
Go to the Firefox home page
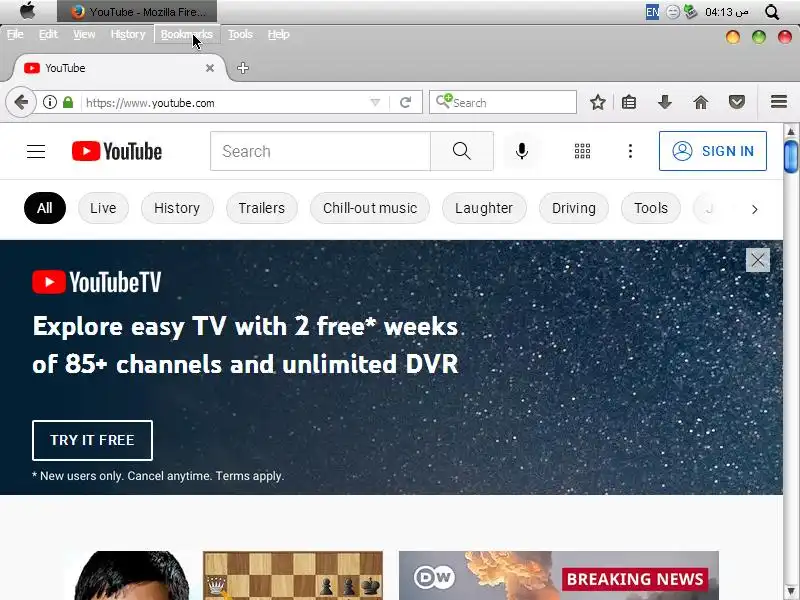click(701, 103)
